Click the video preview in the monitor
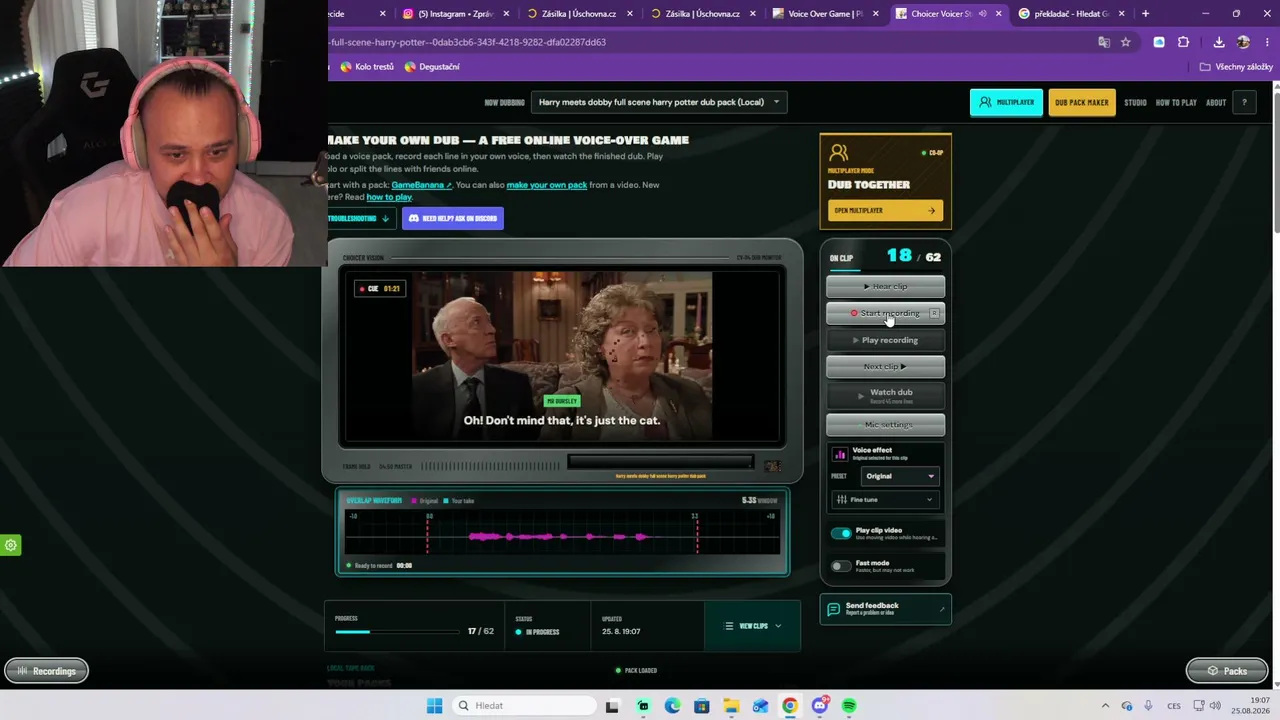Screen dimensions: 1280x720 (x=561, y=356)
